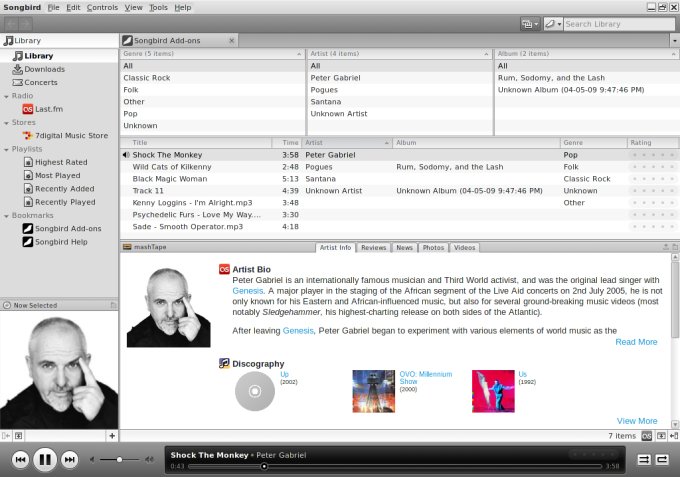Skip to the next track

click(69, 460)
